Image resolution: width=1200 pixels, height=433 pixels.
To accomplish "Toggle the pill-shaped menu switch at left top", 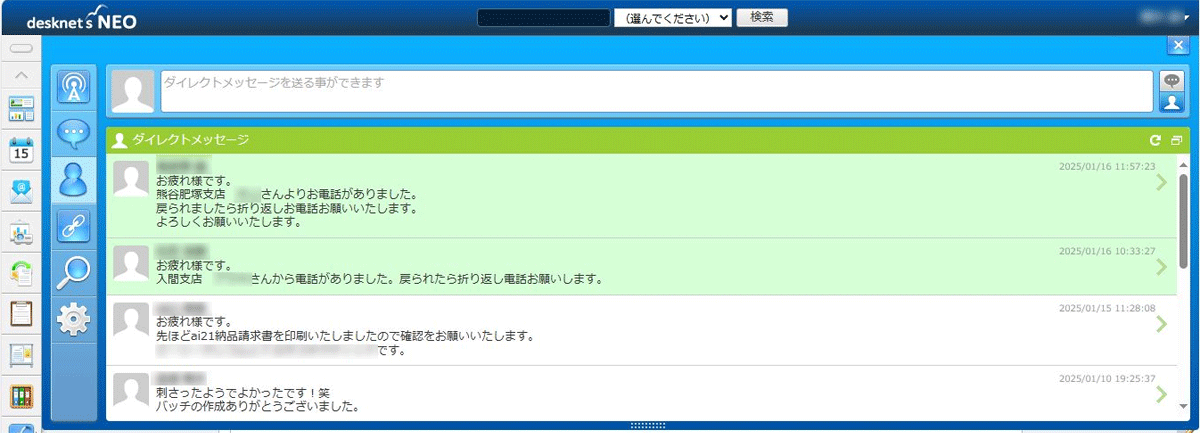I will [21, 48].
